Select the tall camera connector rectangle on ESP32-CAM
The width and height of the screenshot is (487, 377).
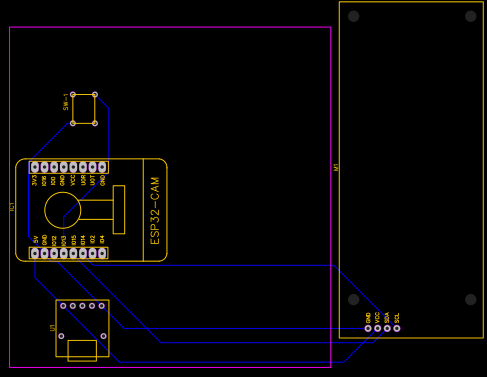(119, 210)
